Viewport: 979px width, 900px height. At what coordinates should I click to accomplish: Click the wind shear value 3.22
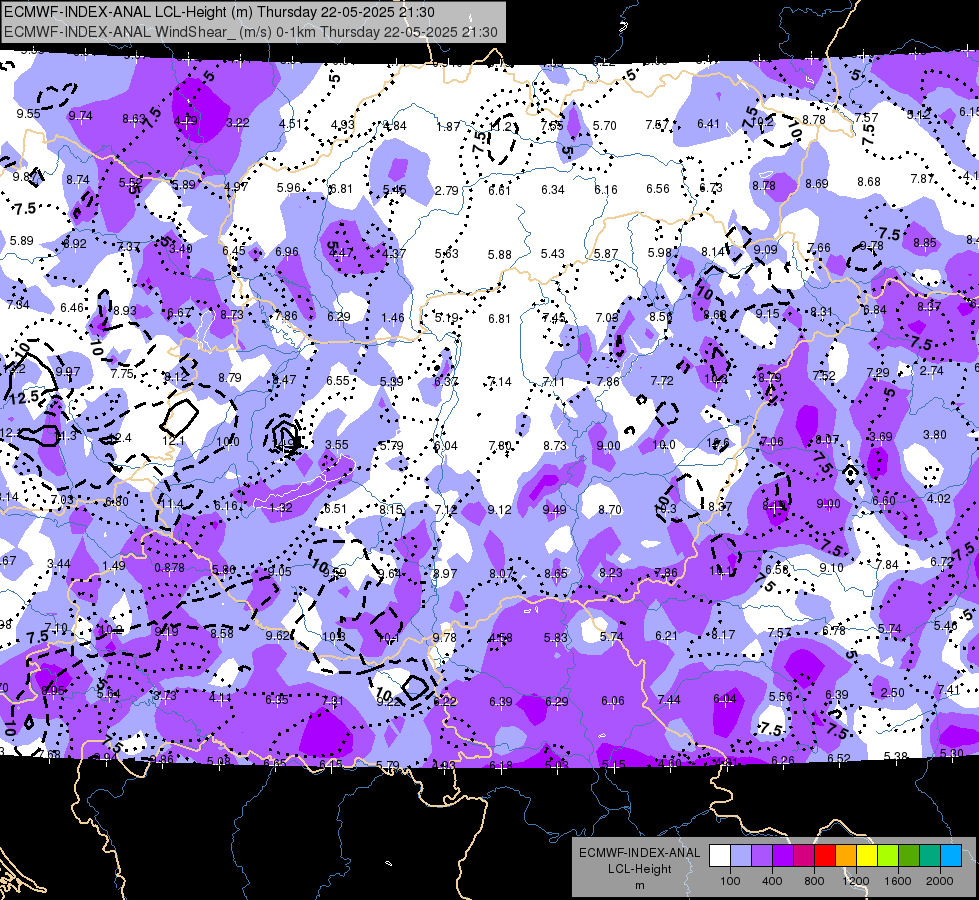click(237, 123)
